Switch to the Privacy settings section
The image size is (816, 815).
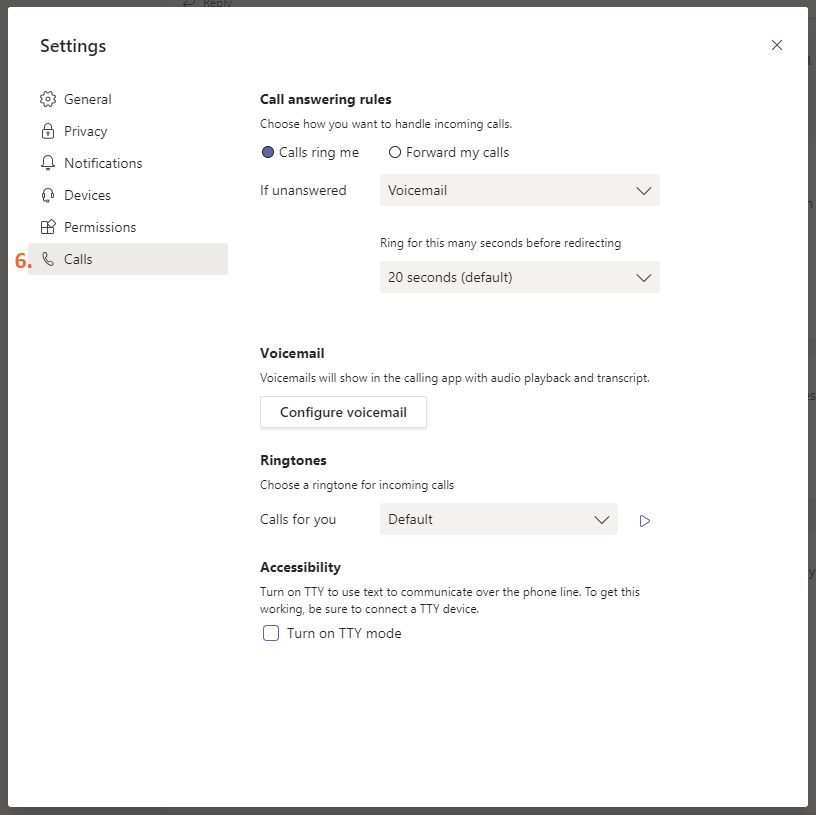coord(85,131)
